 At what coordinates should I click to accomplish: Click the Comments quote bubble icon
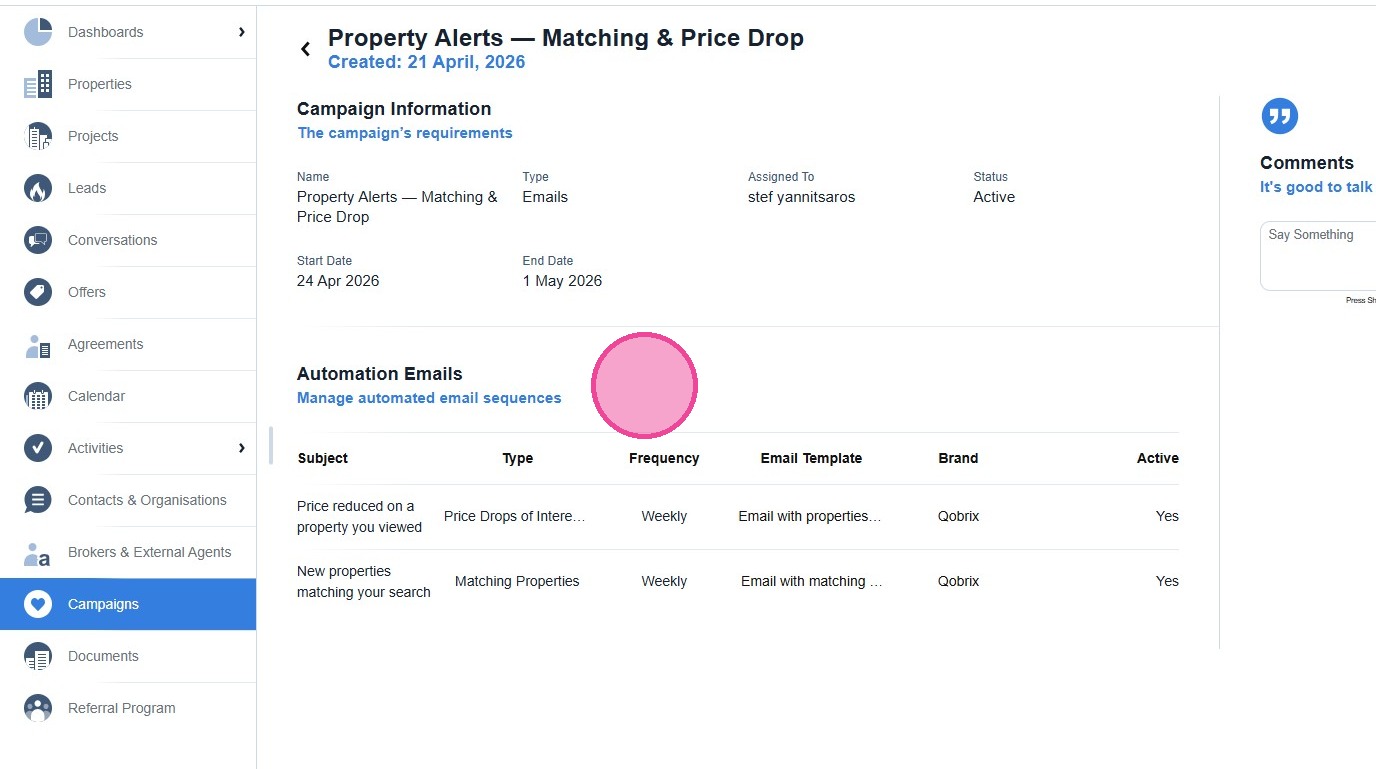click(x=1279, y=116)
